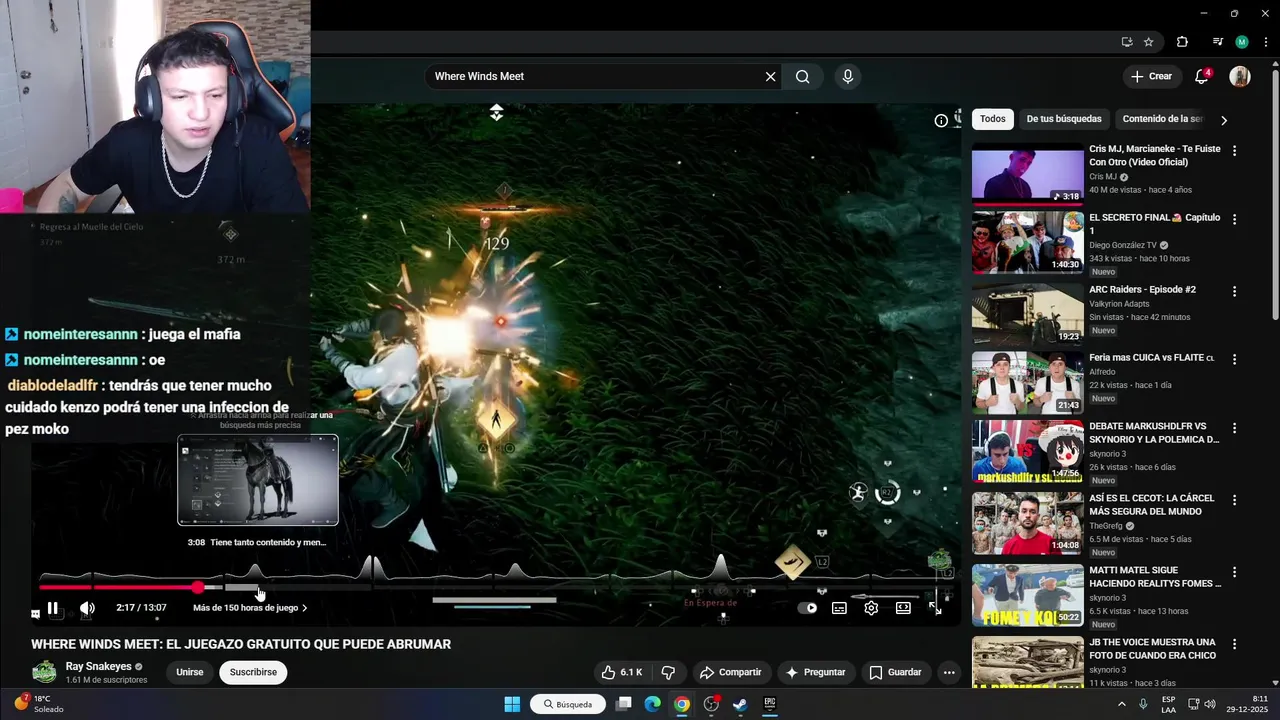This screenshot has height=720, width=1280.
Task: Open options menu for 'EL SECRETO FINAL'
Action: [1234, 219]
